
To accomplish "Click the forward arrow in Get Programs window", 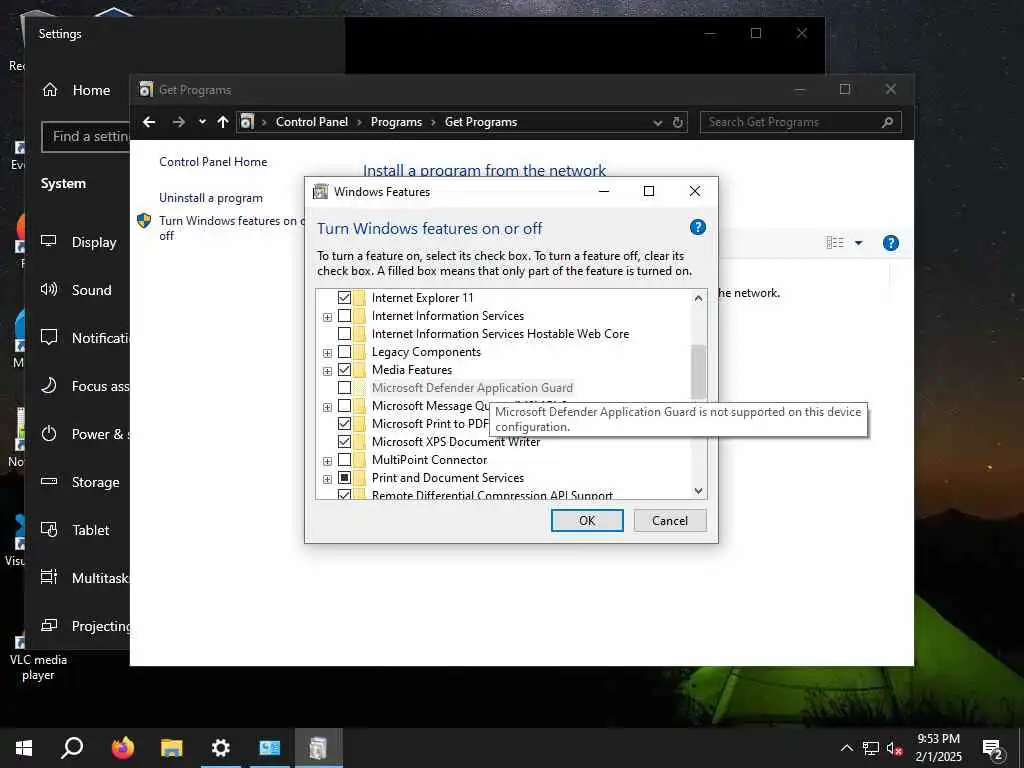I will (178, 122).
